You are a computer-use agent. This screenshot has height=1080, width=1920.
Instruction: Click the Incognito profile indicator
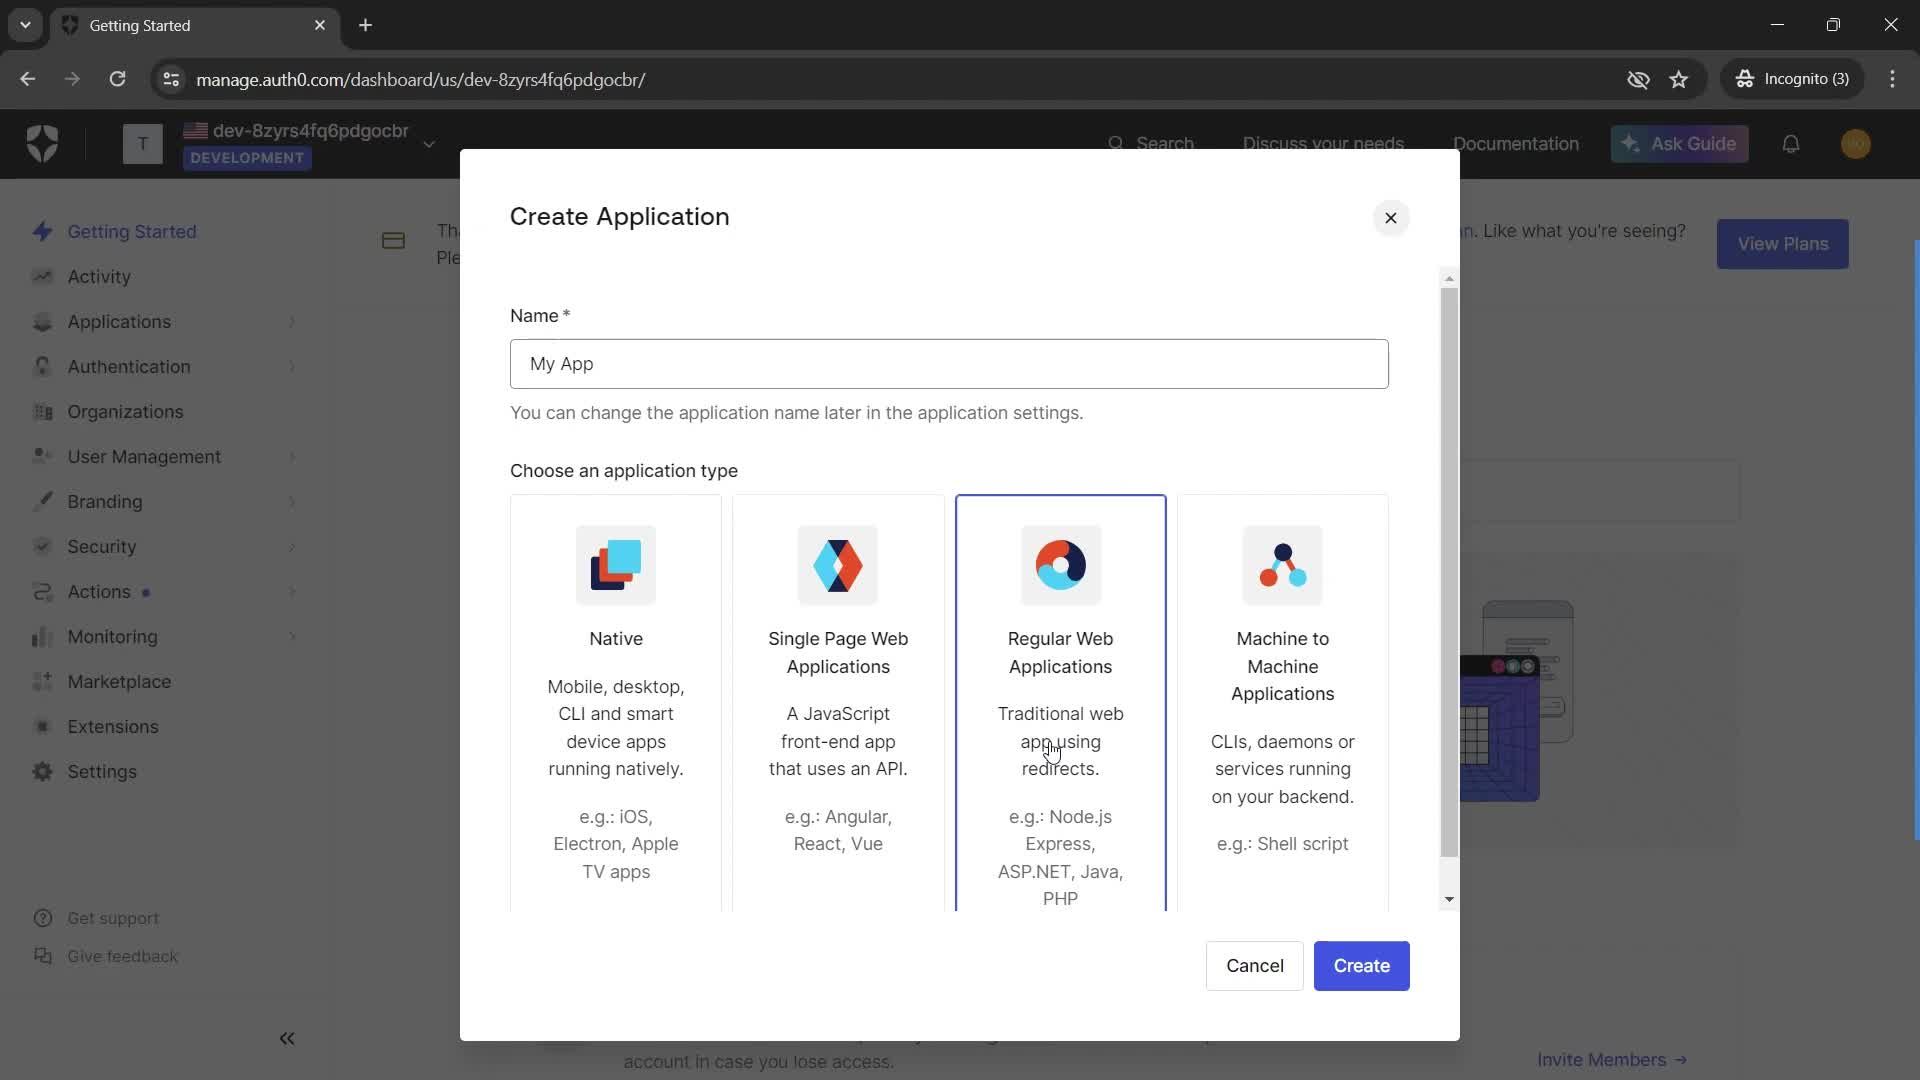tap(1792, 79)
